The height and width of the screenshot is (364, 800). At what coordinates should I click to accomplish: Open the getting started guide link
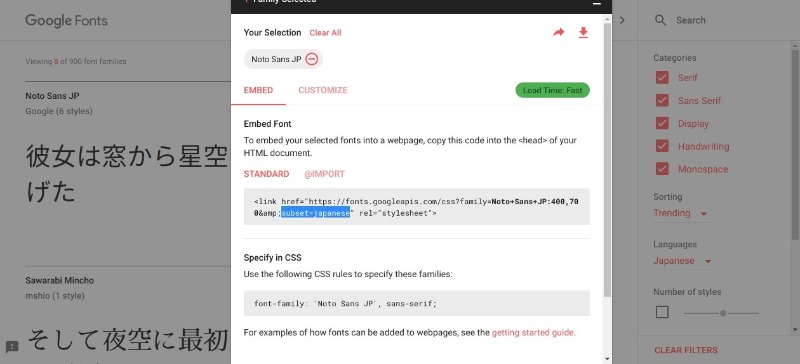(534, 333)
